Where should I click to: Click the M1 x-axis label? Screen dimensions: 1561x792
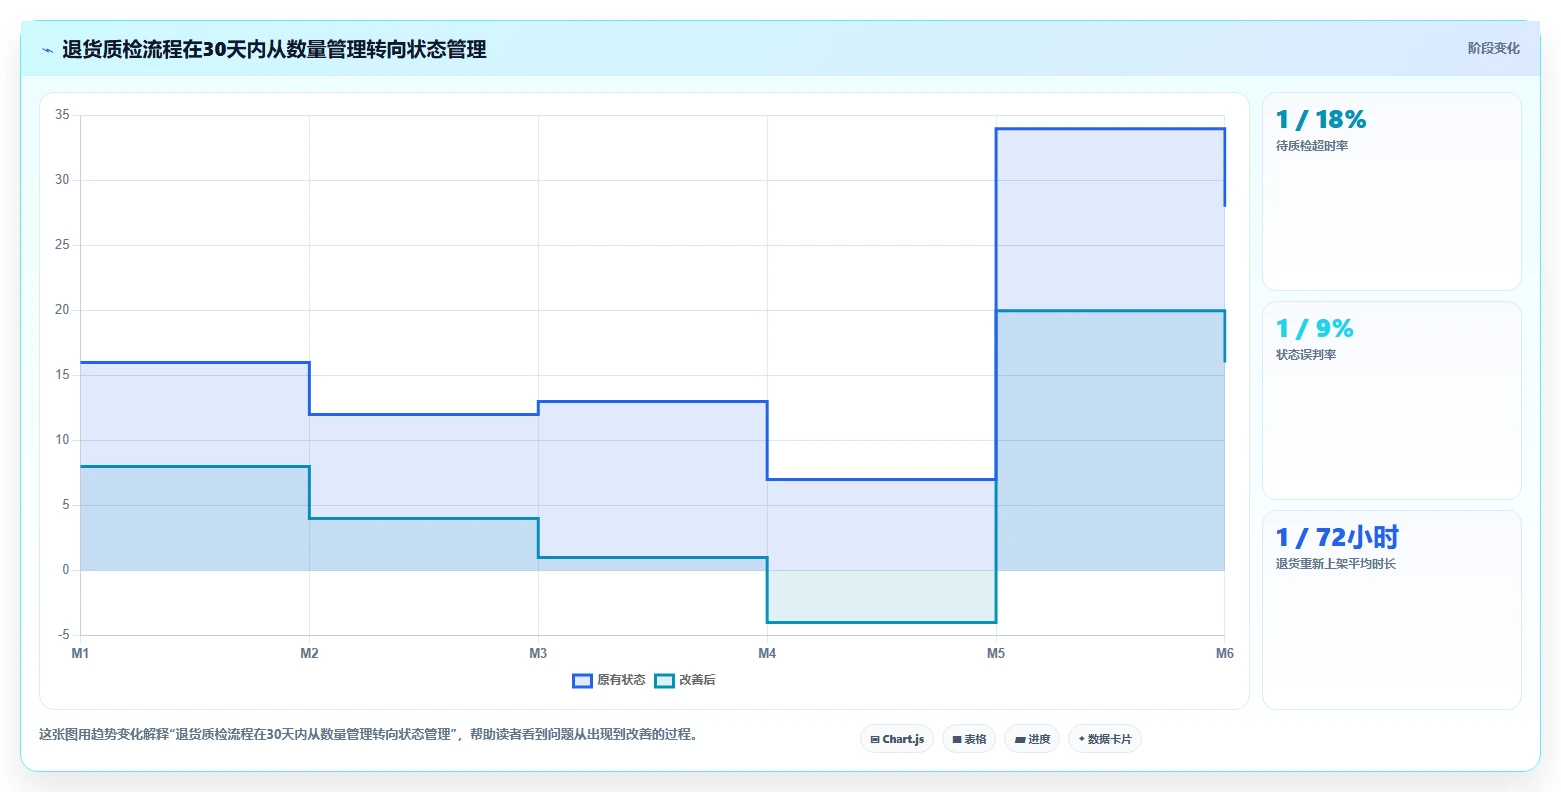point(80,653)
